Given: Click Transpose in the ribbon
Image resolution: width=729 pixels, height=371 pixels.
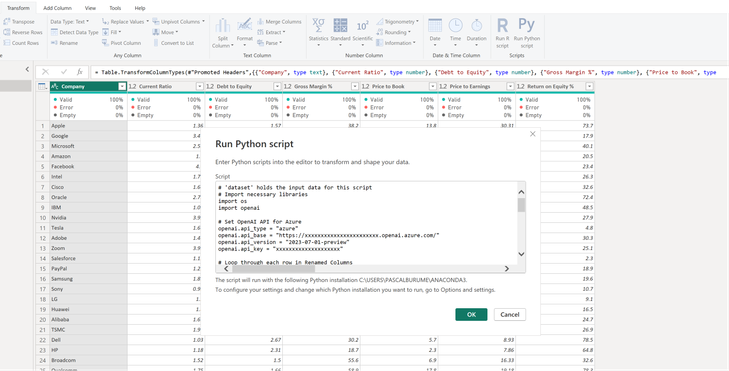Looking at the screenshot, I should [19, 21].
